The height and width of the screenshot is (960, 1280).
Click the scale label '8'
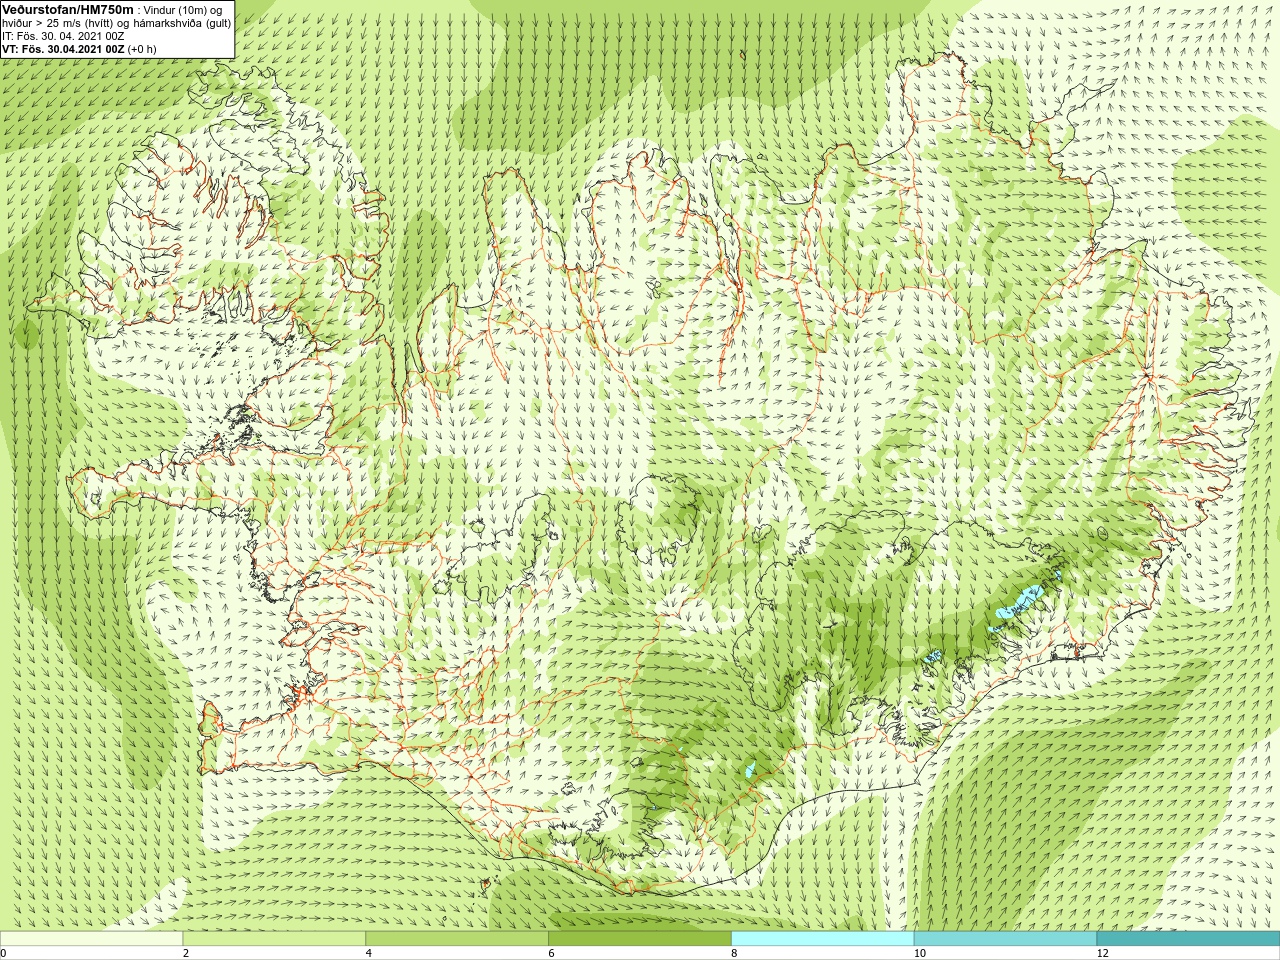734,953
